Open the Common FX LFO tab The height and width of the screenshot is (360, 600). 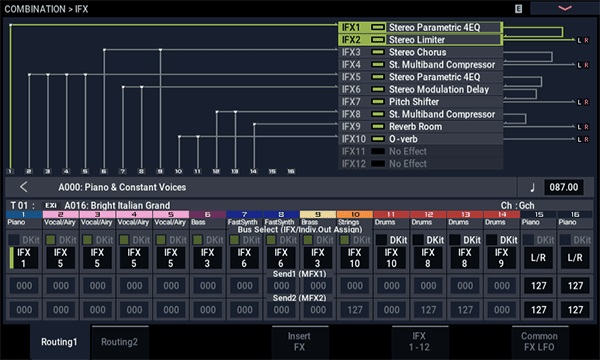540,342
